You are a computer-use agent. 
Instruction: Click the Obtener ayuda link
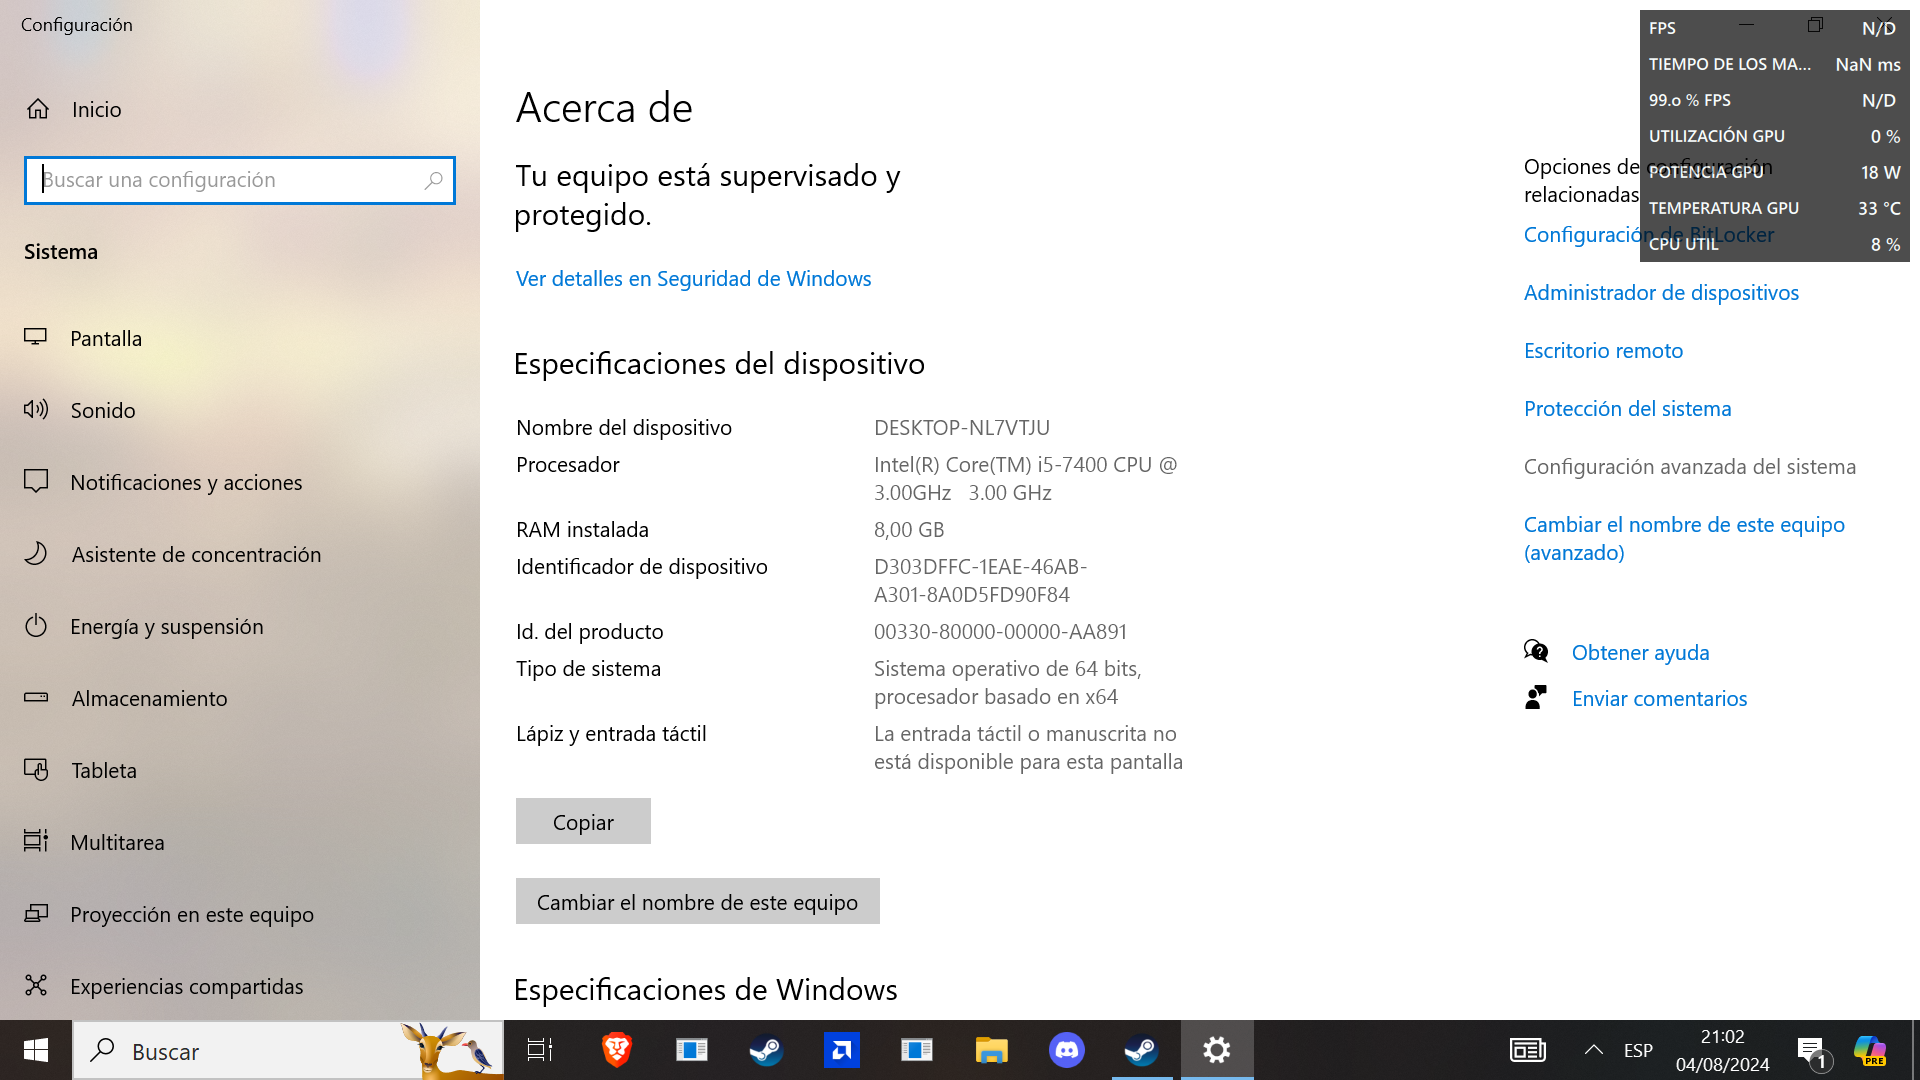(x=1640, y=653)
